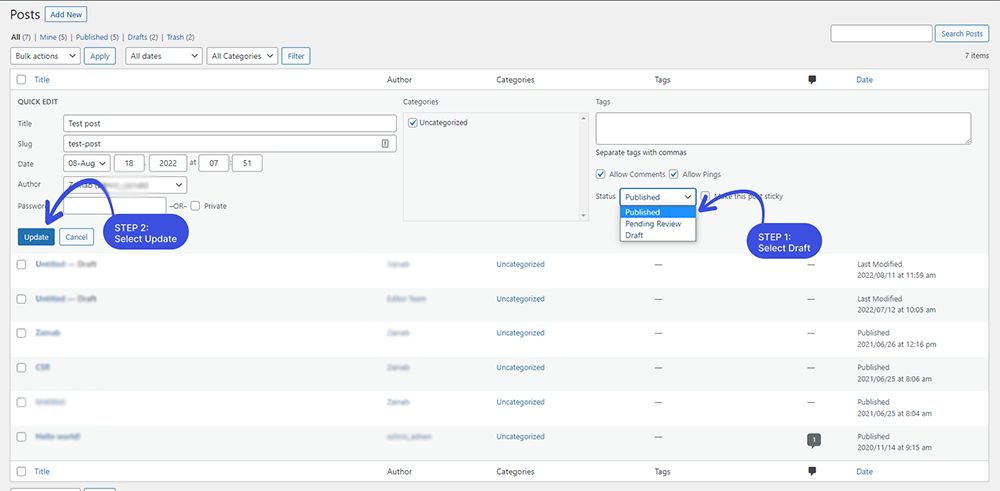
Task: Click the blue Update button
Action: pyautogui.click(x=36, y=237)
